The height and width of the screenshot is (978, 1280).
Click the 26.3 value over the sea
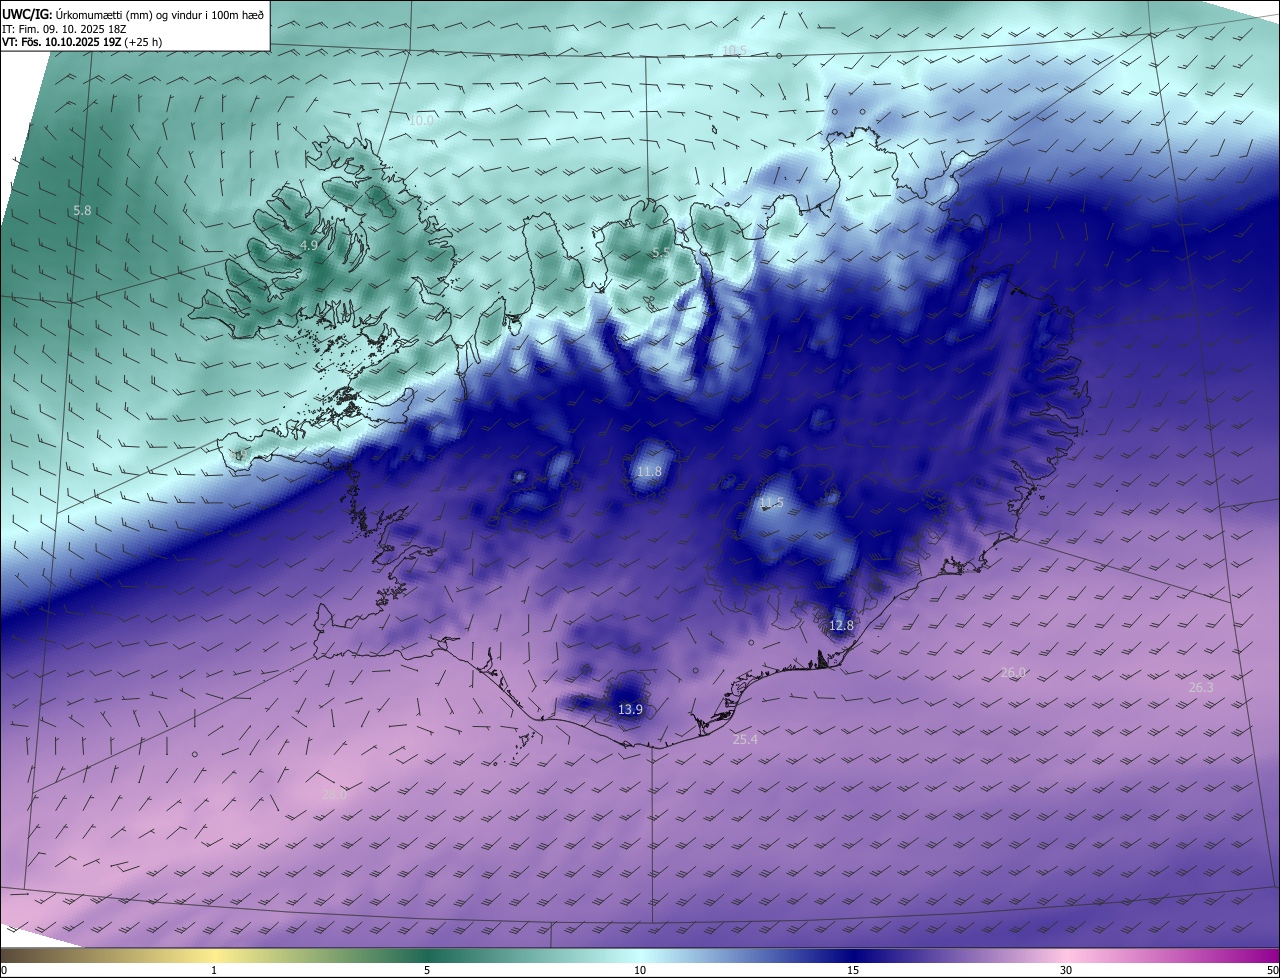(x=1201, y=688)
